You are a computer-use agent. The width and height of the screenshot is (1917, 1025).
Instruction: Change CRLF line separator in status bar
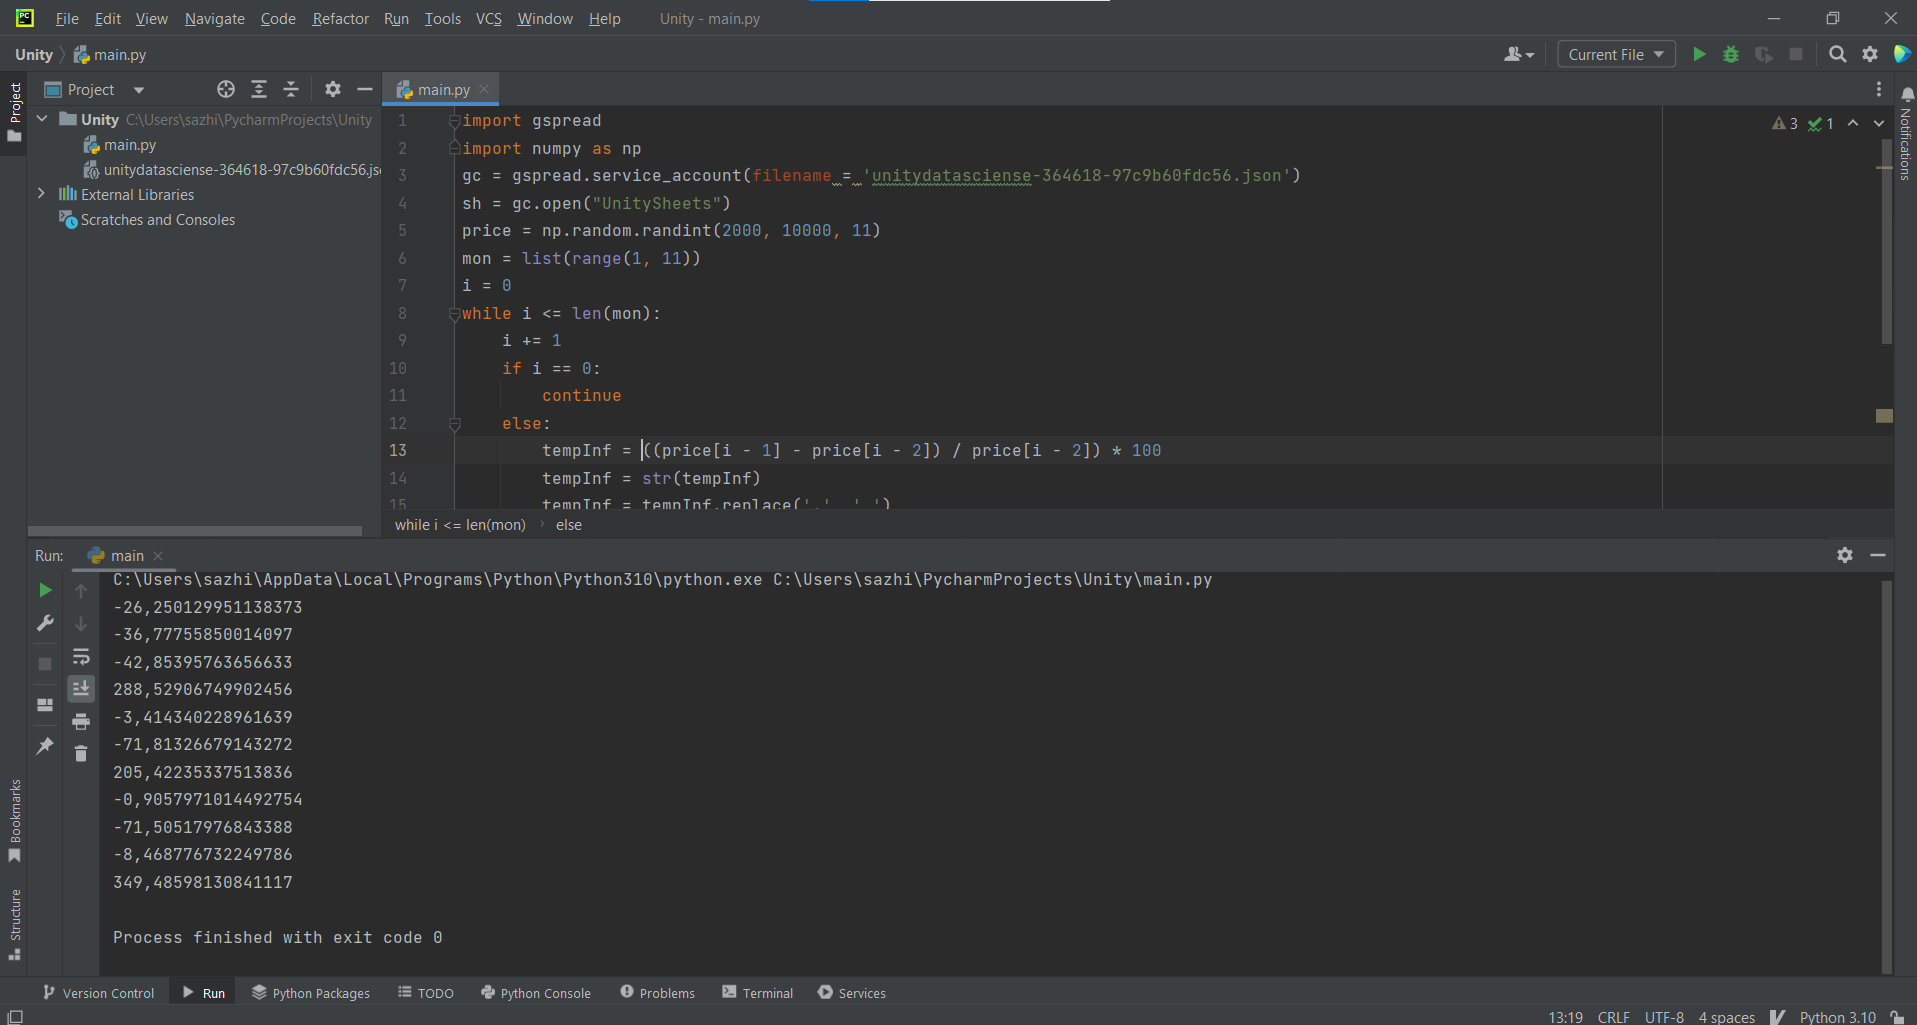tap(1613, 1016)
